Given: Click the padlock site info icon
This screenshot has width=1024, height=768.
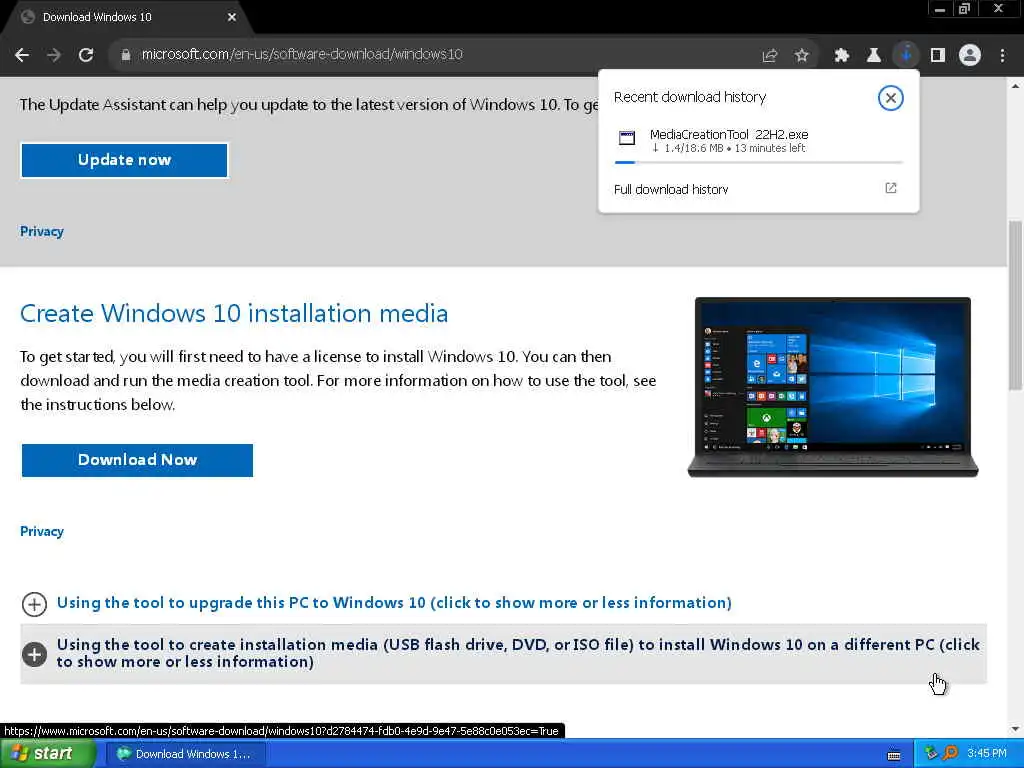Looking at the screenshot, I should (x=126, y=55).
